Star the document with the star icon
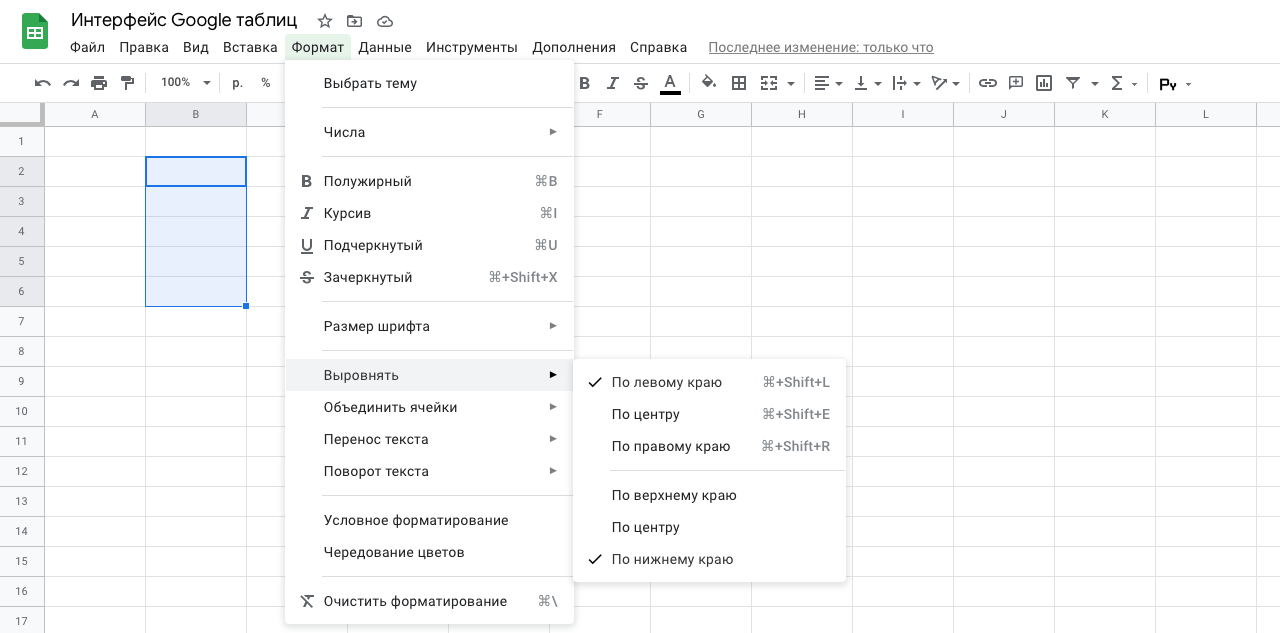This screenshot has width=1280, height=633. coord(325,21)
